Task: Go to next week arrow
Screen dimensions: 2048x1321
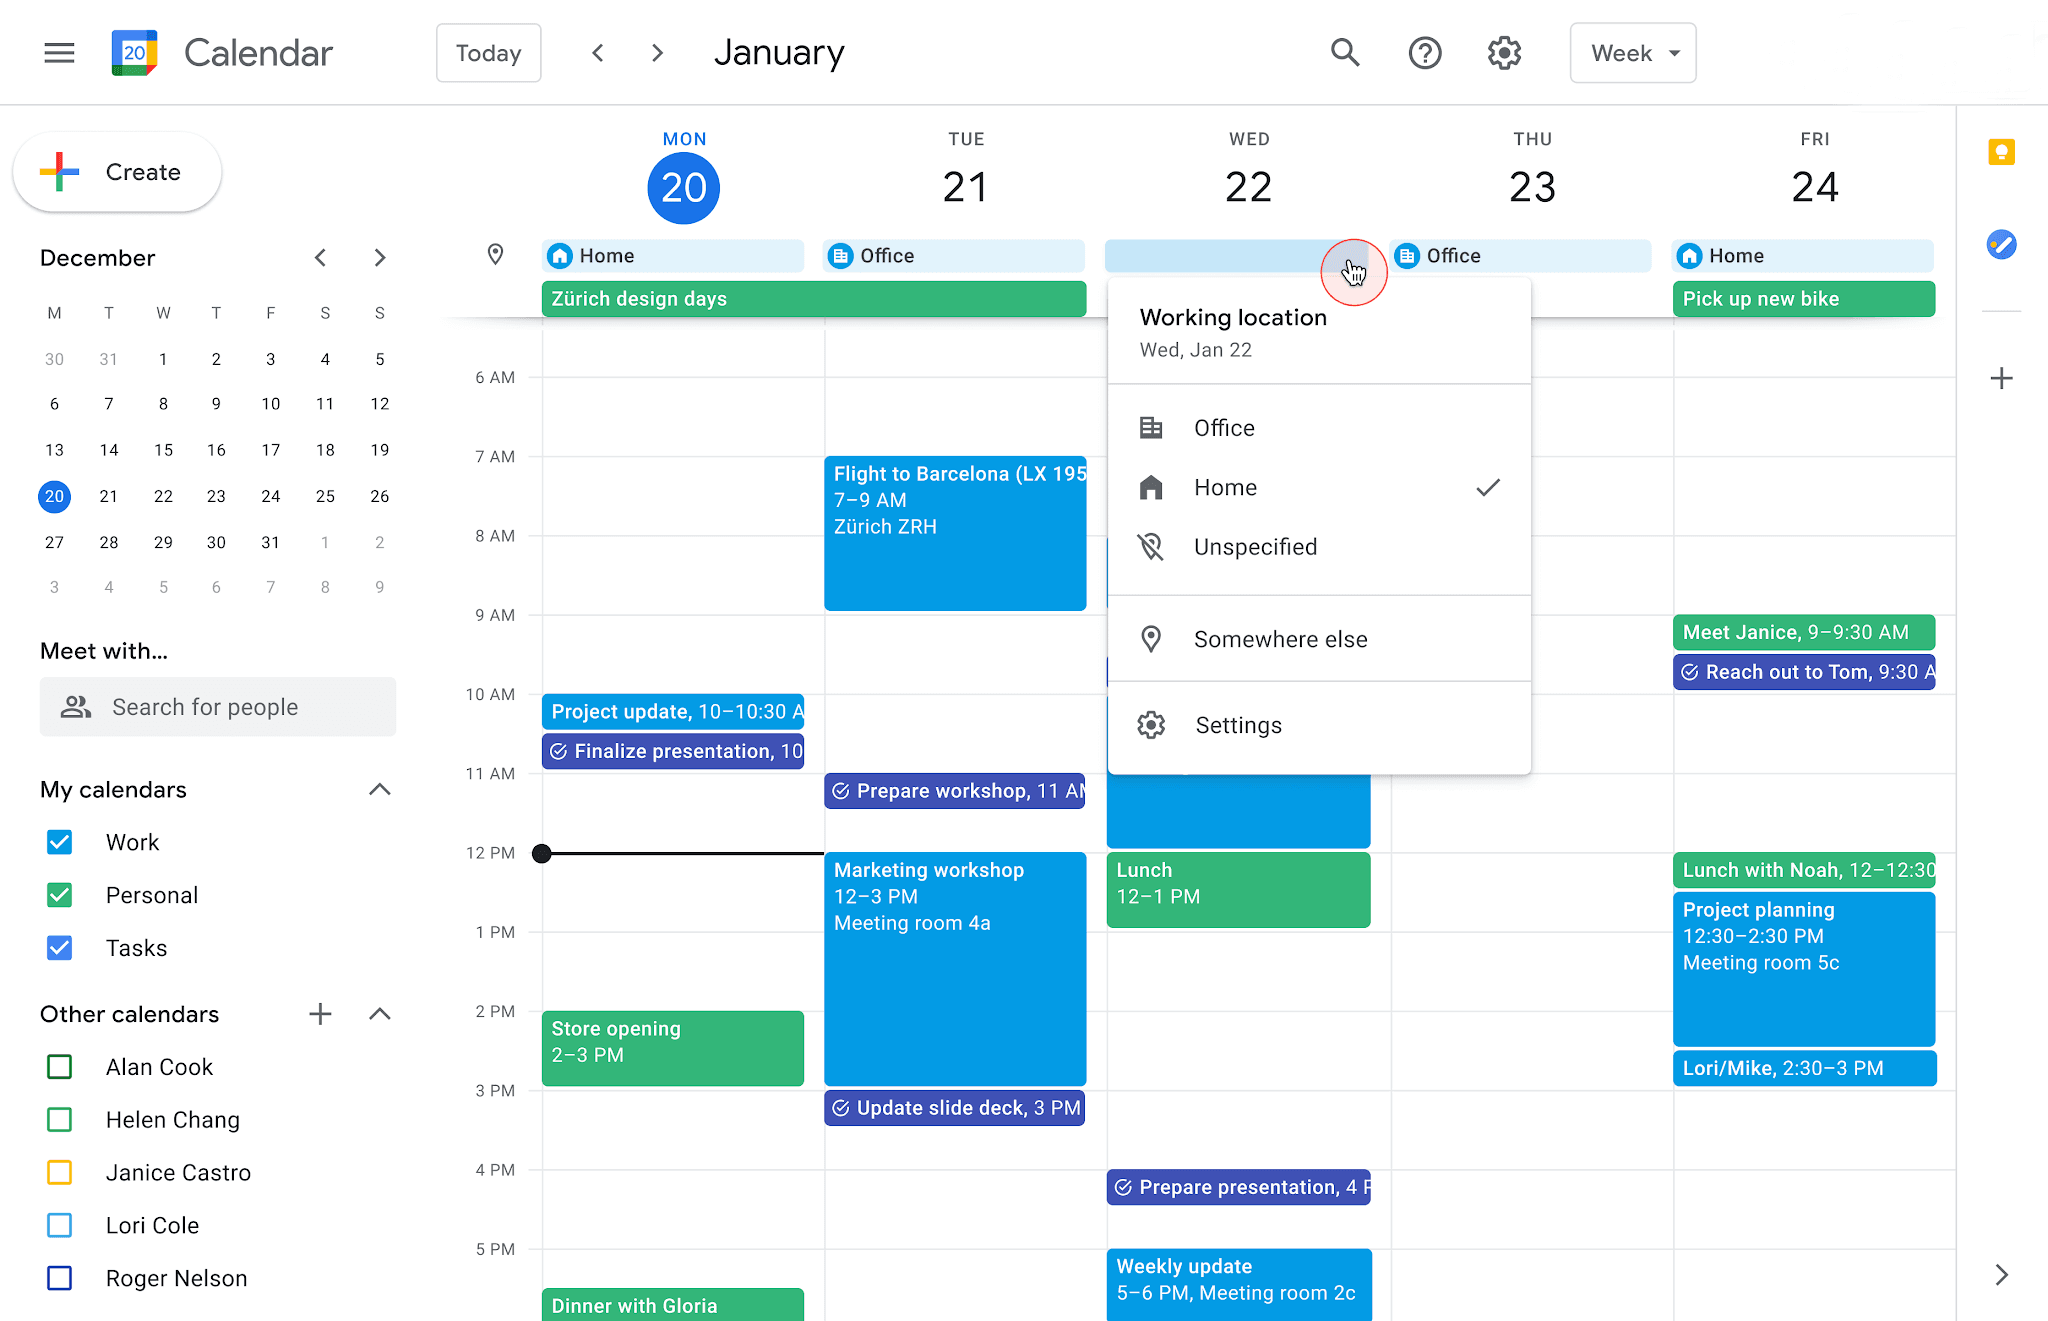Action: [x=657, y=53]
